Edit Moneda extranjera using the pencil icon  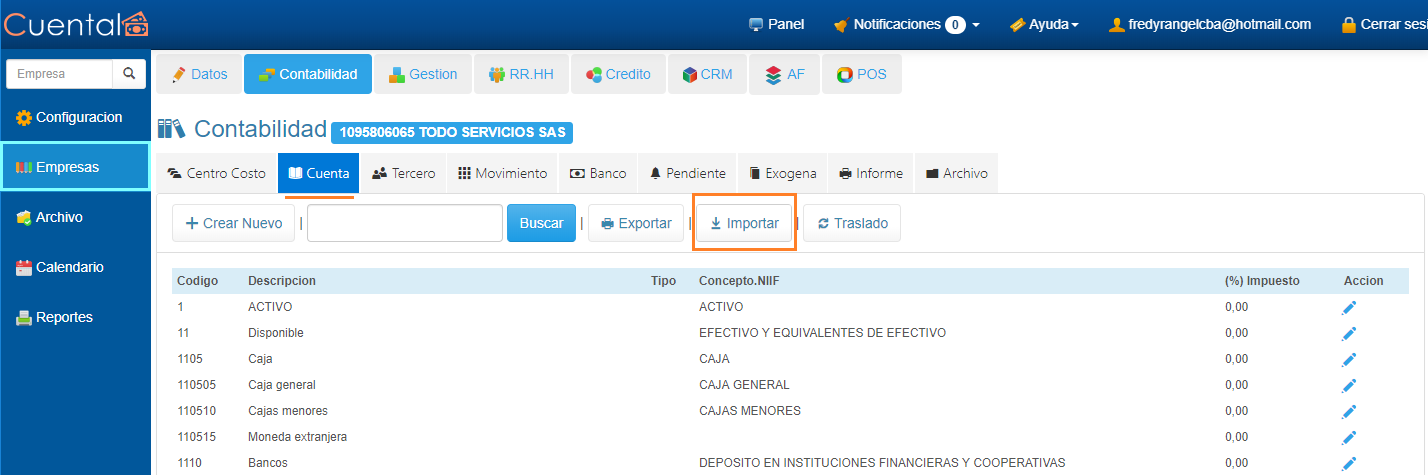[x=1348, y=438]
